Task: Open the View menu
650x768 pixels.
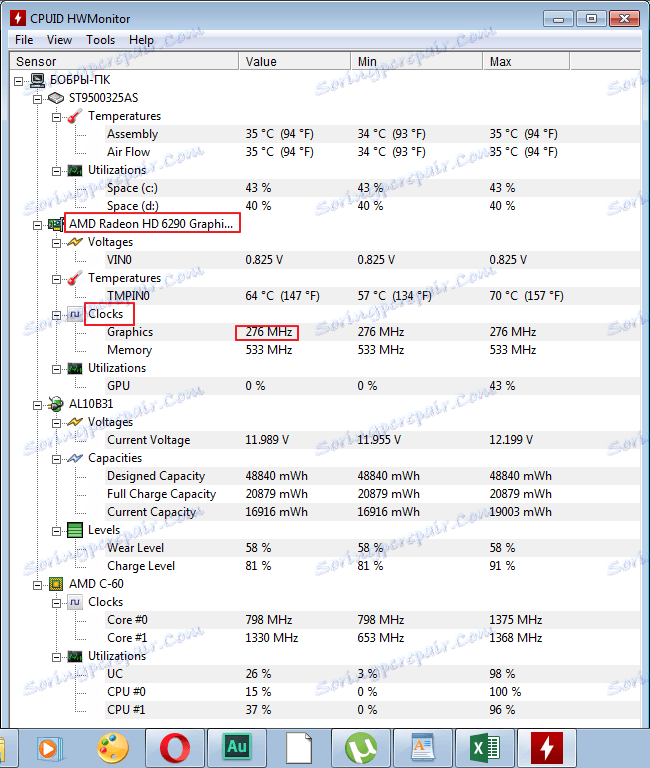Action: pyautogui.click(x=59, y=40)
